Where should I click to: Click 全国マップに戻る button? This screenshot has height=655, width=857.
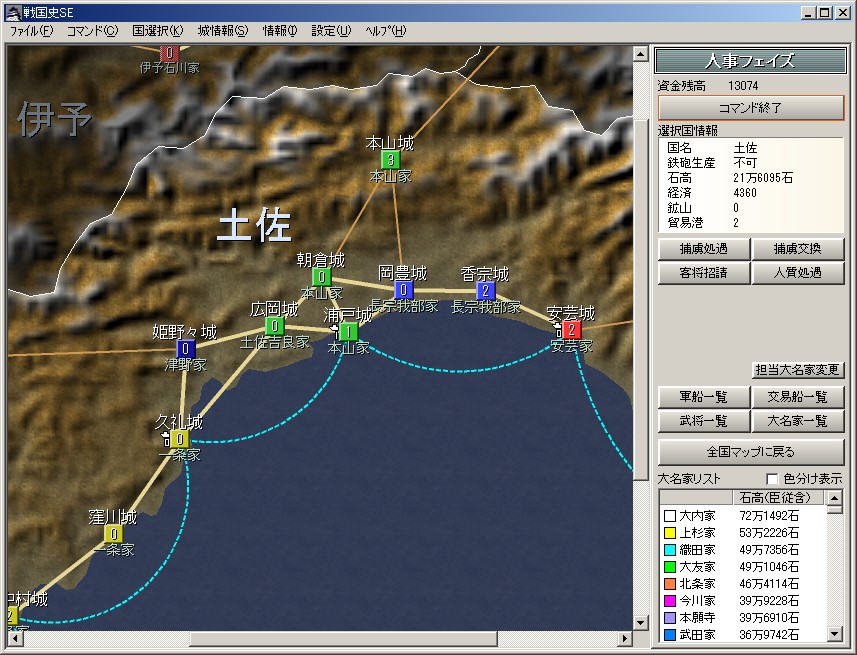tap(751, 452)
